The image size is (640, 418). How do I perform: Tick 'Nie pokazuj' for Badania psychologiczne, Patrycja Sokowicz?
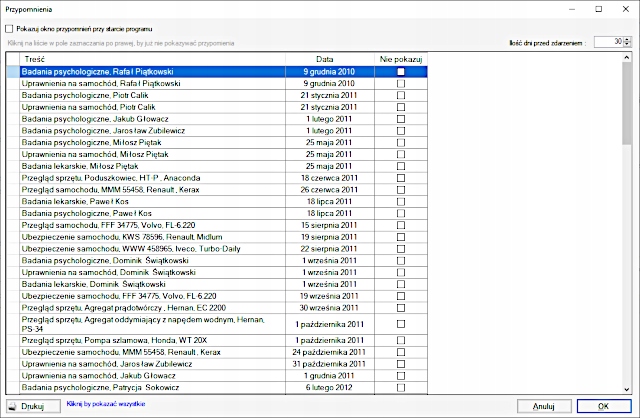[401, 388]
